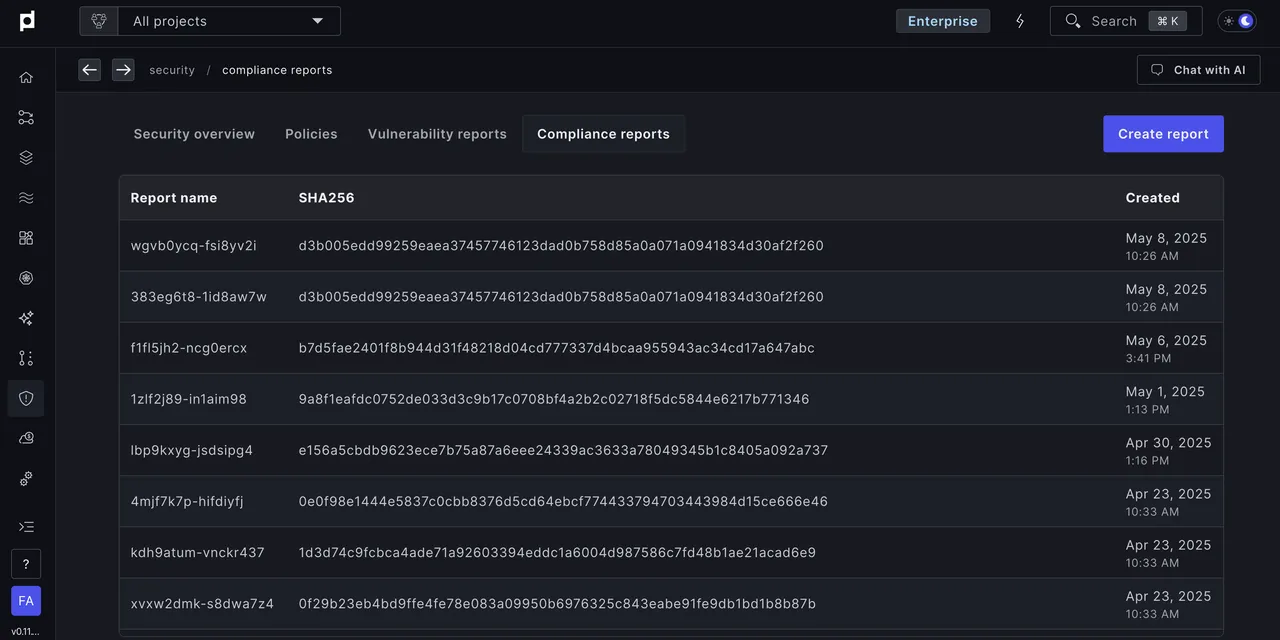Click the lightning bolt icon in header

click(1020, 21)
